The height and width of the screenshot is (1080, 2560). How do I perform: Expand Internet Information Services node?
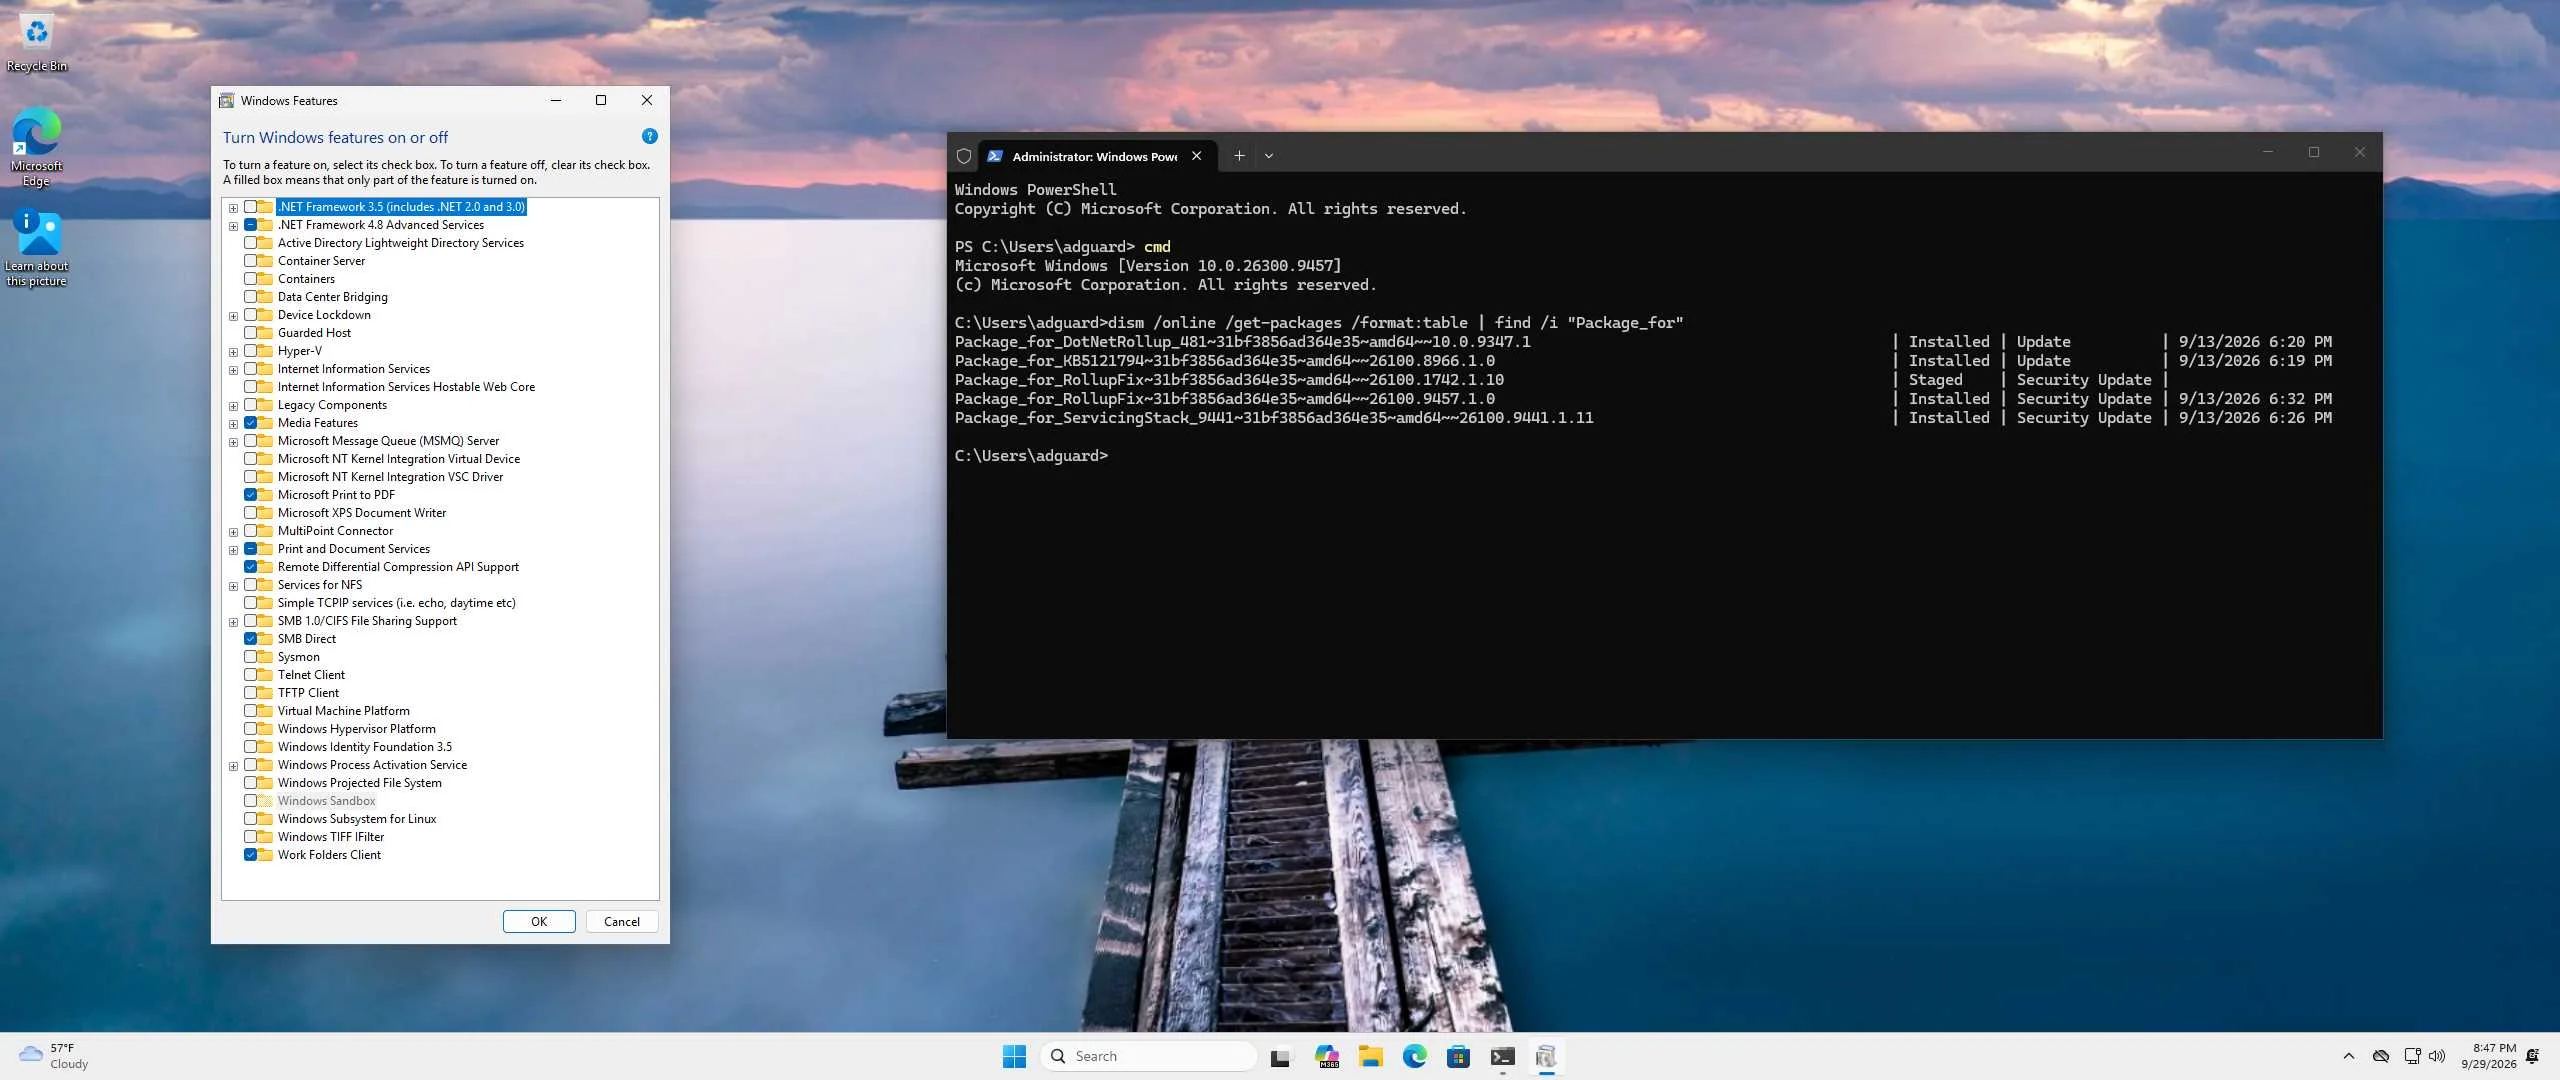pos(233,370)
